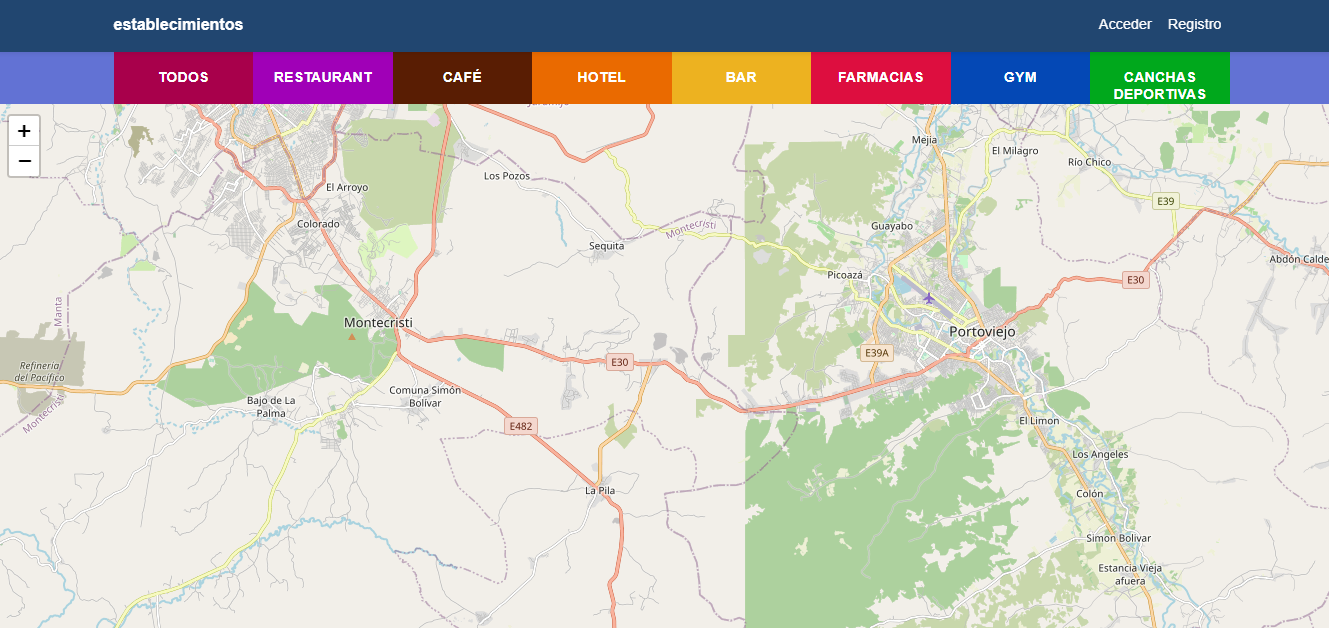
Task: Open the Registro sign-up link
Action: [1194, 24]
